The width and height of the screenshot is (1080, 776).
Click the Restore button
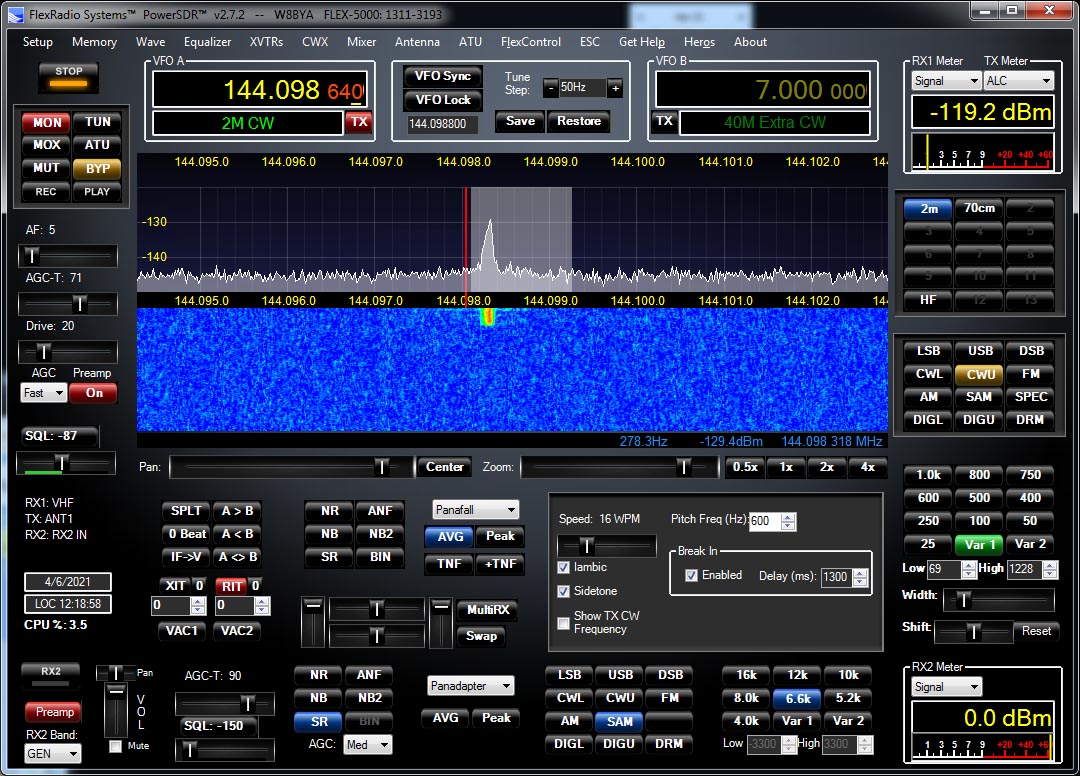tap(579, 121)
